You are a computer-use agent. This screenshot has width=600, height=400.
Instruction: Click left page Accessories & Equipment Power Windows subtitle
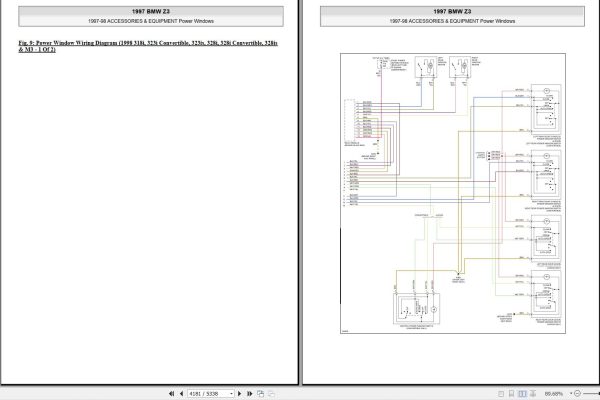tap(151, 21)
